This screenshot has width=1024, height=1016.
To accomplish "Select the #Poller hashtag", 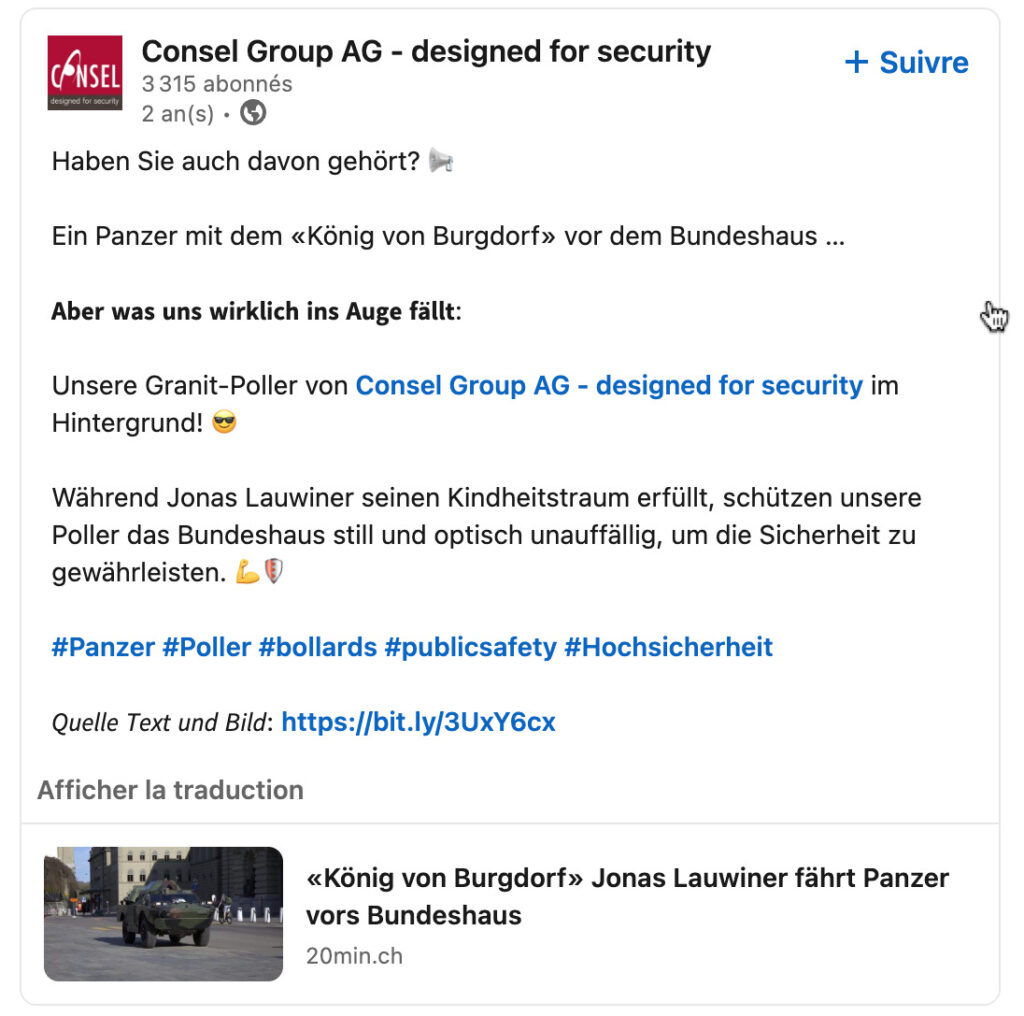I will [206, 647].
